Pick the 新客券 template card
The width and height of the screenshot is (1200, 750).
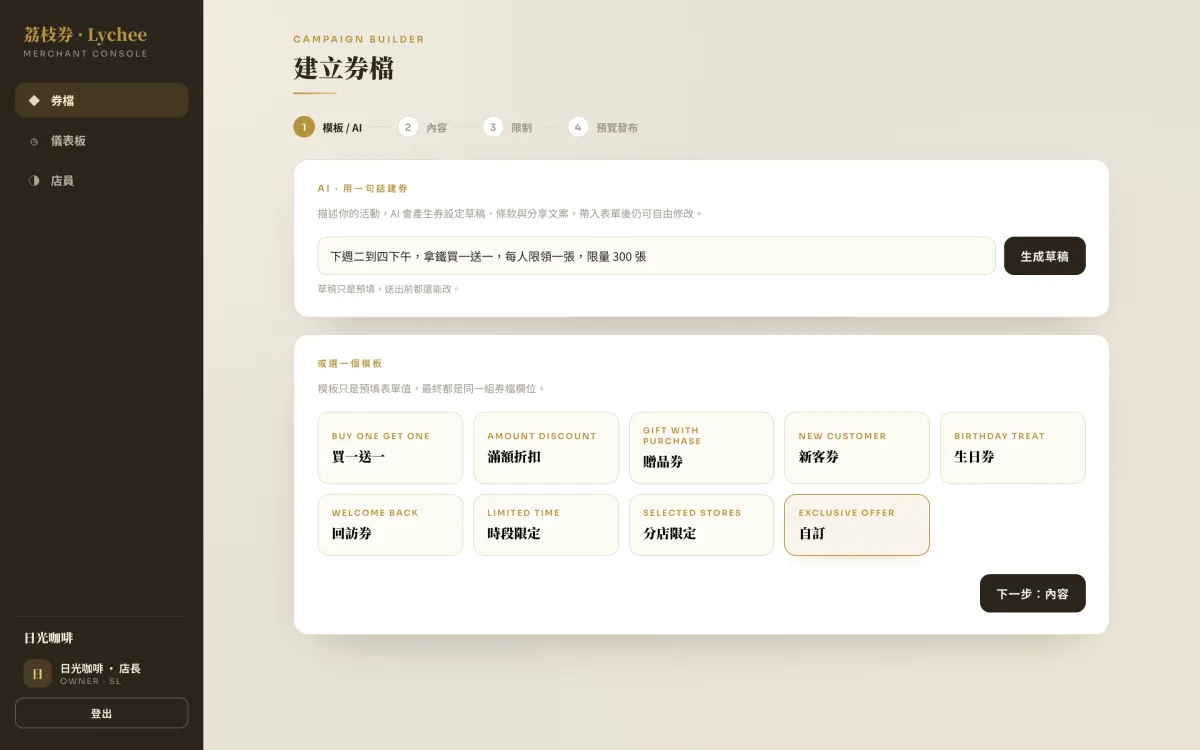(857, 448)
